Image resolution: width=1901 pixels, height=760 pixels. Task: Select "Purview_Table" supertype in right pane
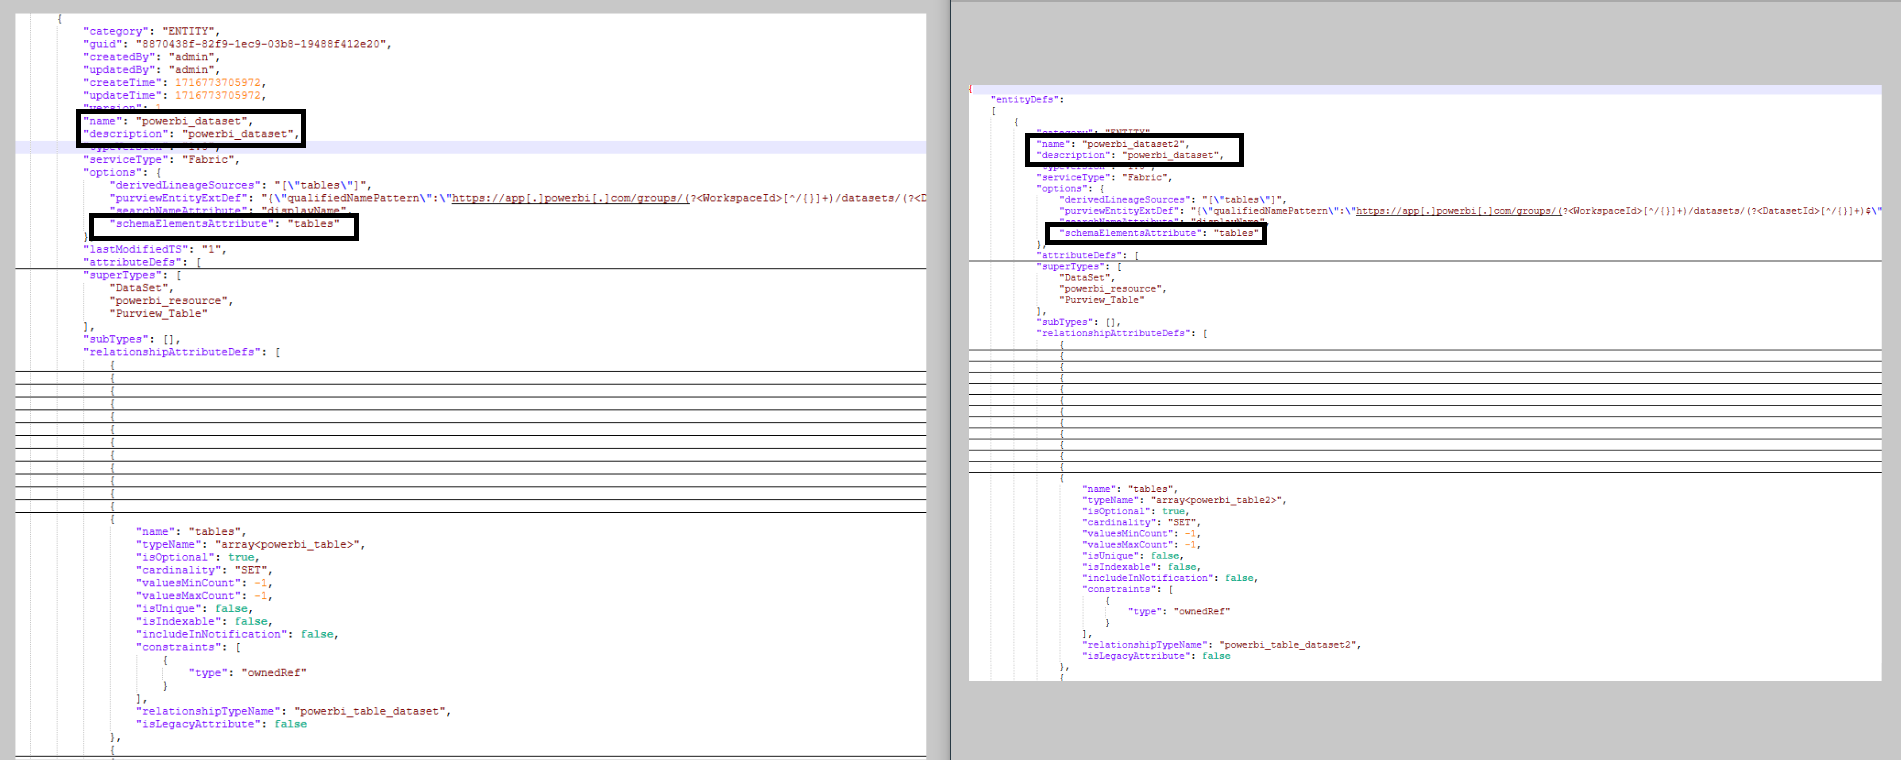tap(1102, 300)
